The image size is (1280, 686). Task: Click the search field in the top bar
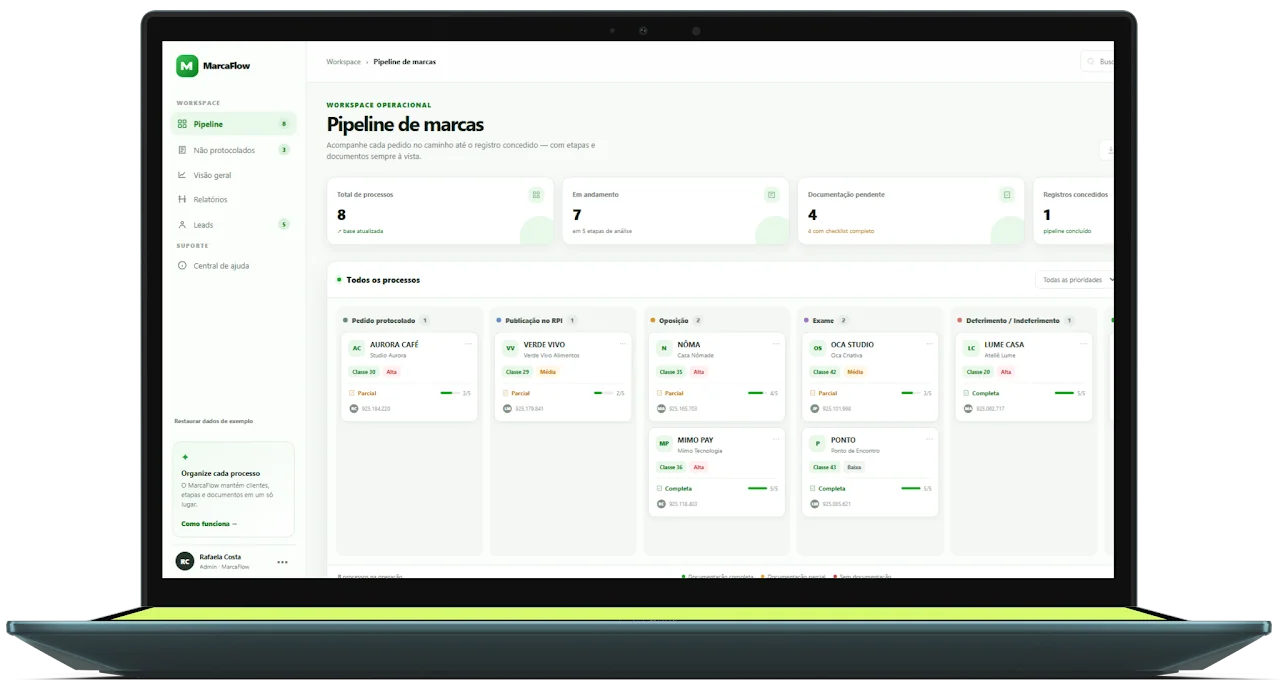point(1098,62)
